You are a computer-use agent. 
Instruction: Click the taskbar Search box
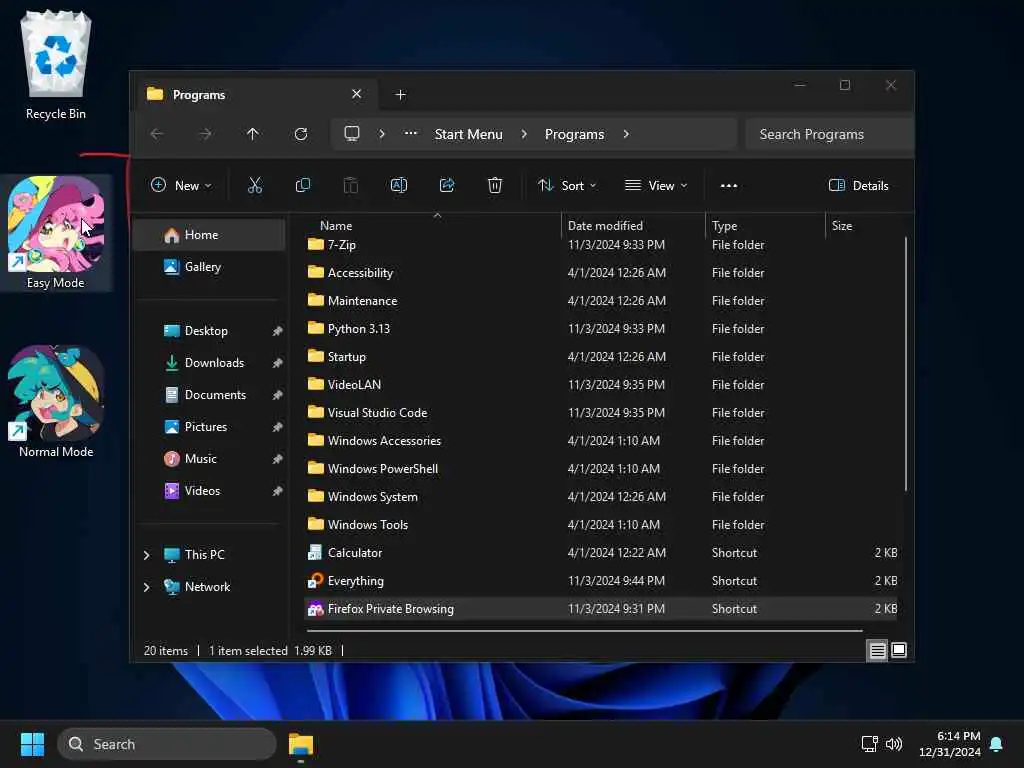pyautogui.click(x=167, y=744)
